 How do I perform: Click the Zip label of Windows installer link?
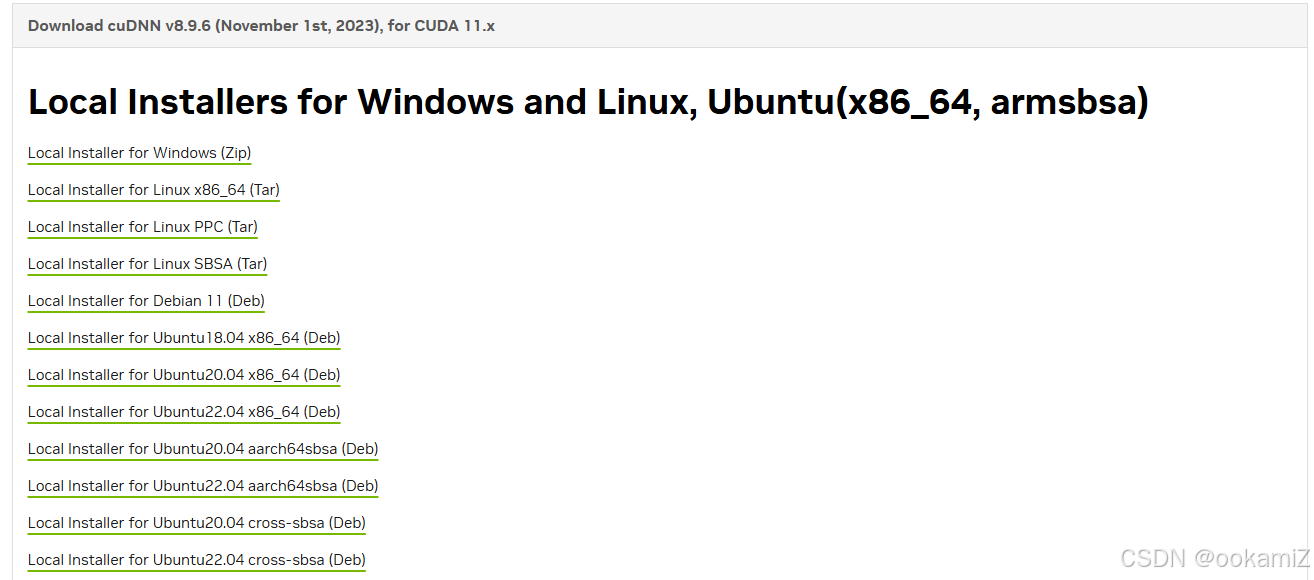coord(236,152)
